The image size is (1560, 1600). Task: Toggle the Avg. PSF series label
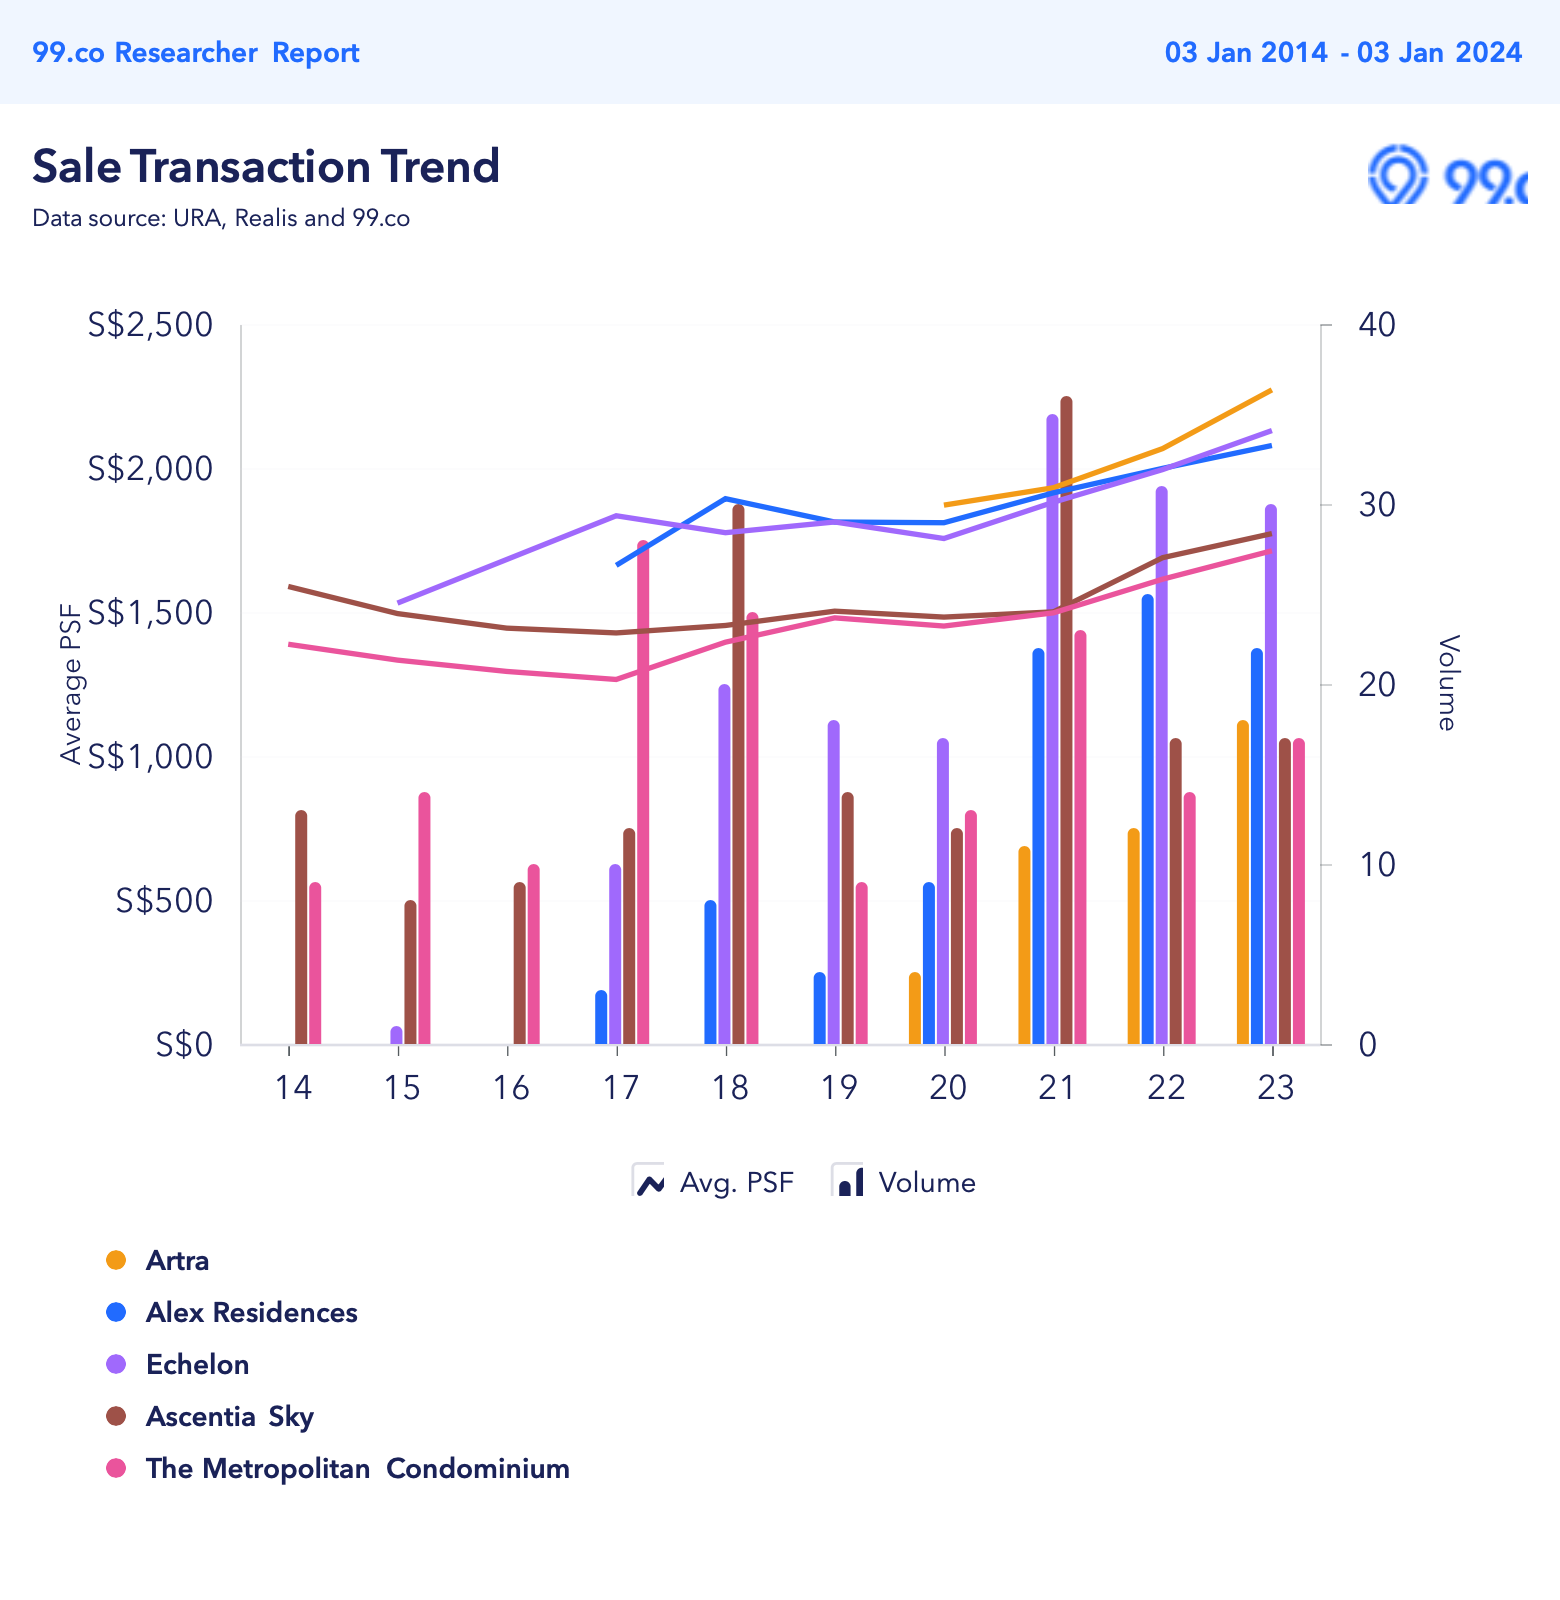[x=736, y=1182]
